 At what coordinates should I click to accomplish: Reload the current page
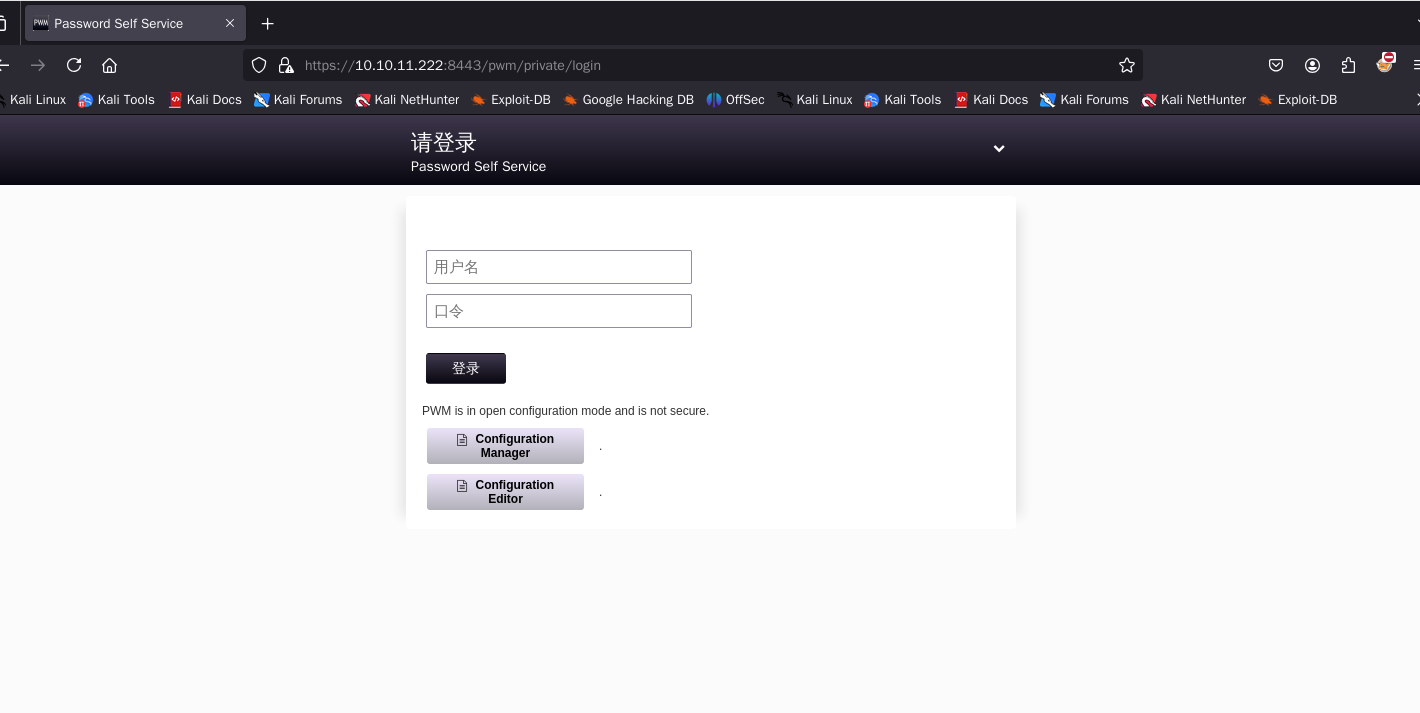[x=74, y=65]
